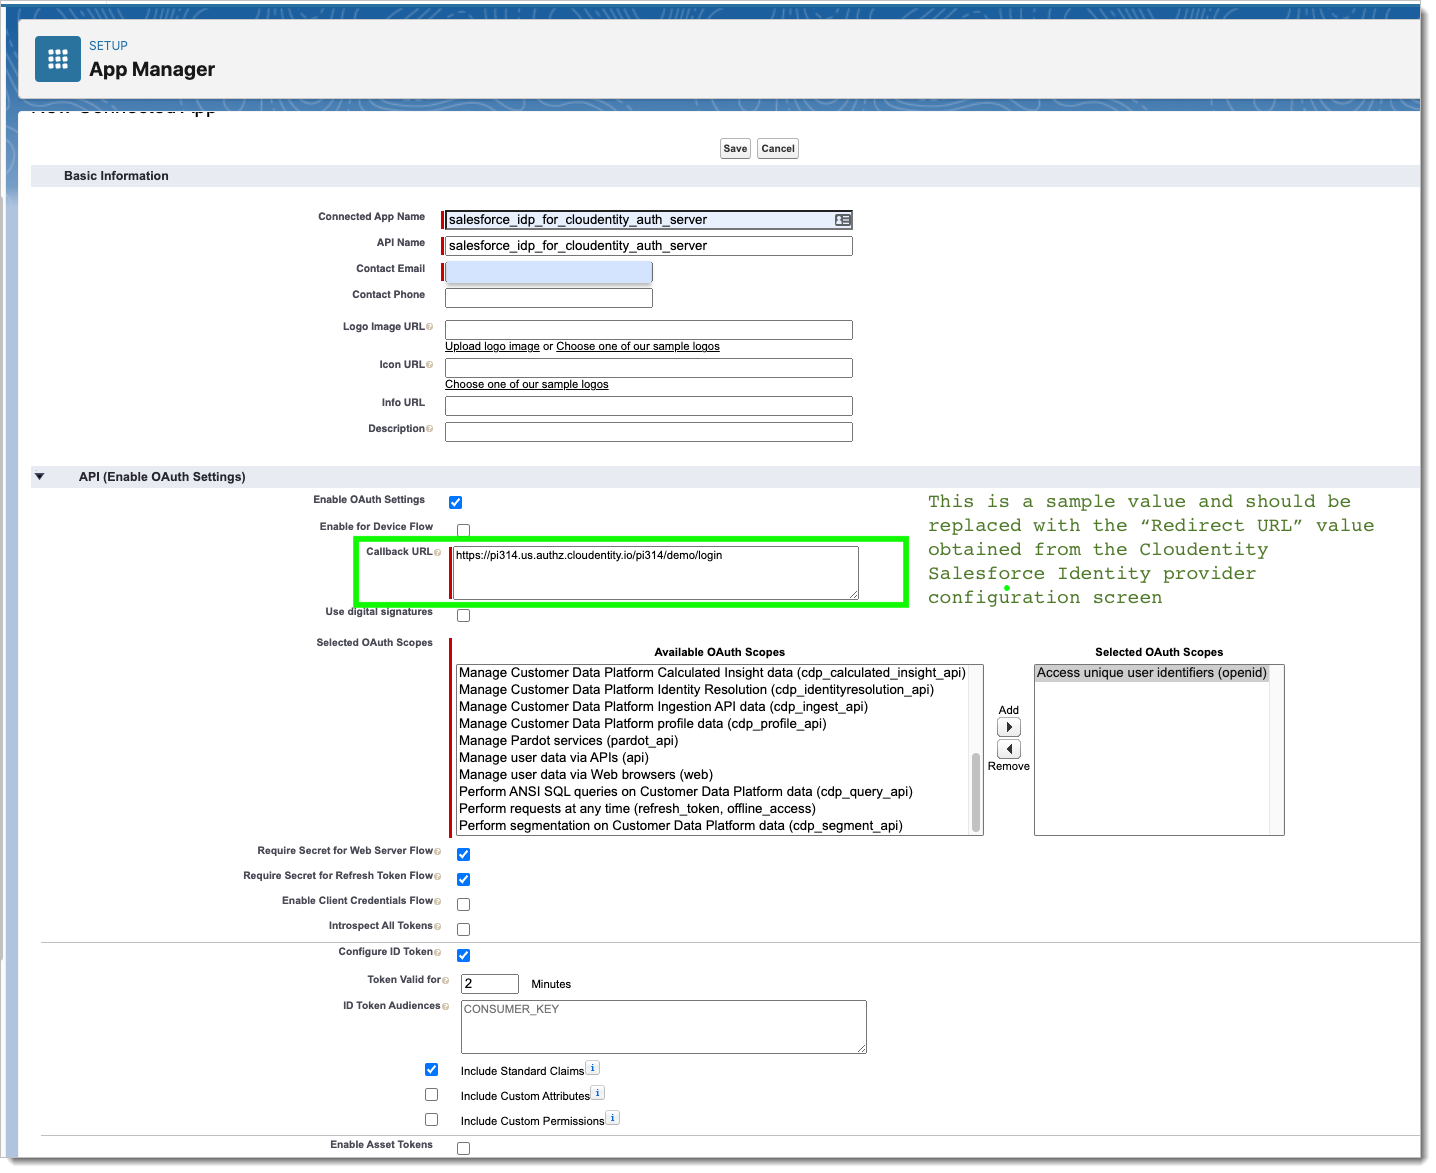Check Enable for Device Flow checkbox
Image resolution: width=1436 pixels, height=1173 pixels.
point(464,529)
